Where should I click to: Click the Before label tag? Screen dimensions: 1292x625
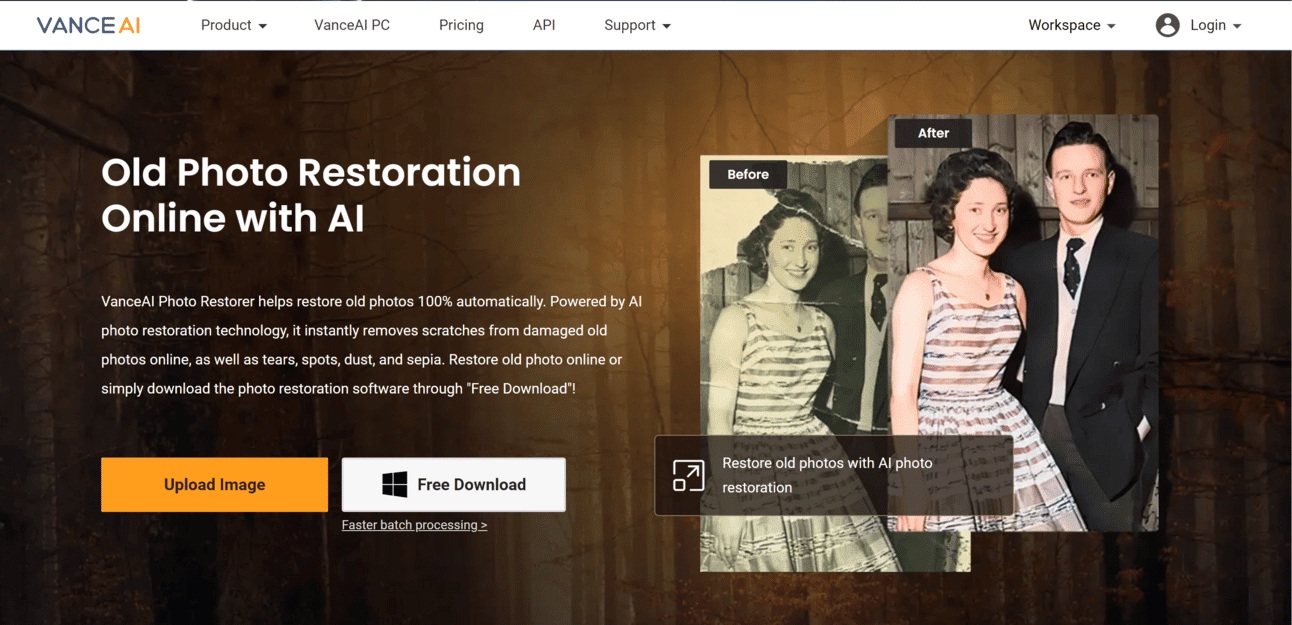click(748, 174)
